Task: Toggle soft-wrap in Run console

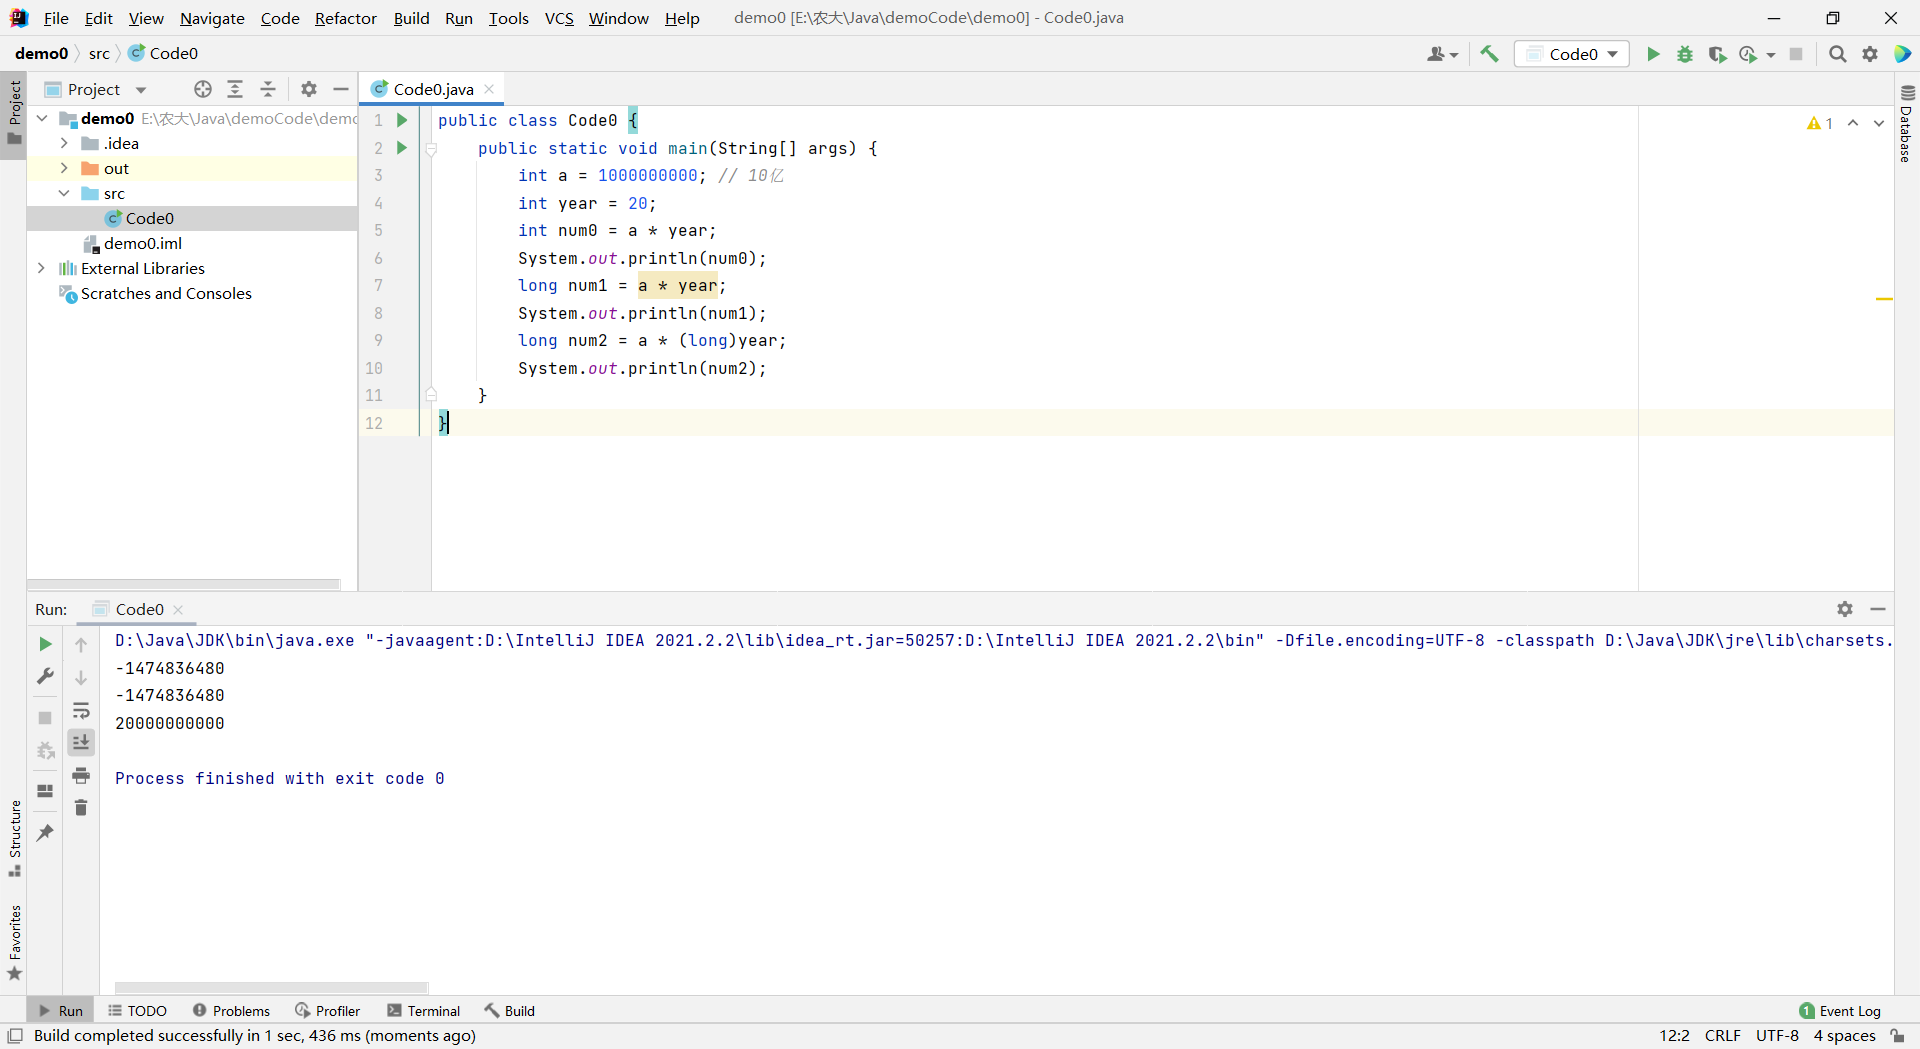Action: 81,711
